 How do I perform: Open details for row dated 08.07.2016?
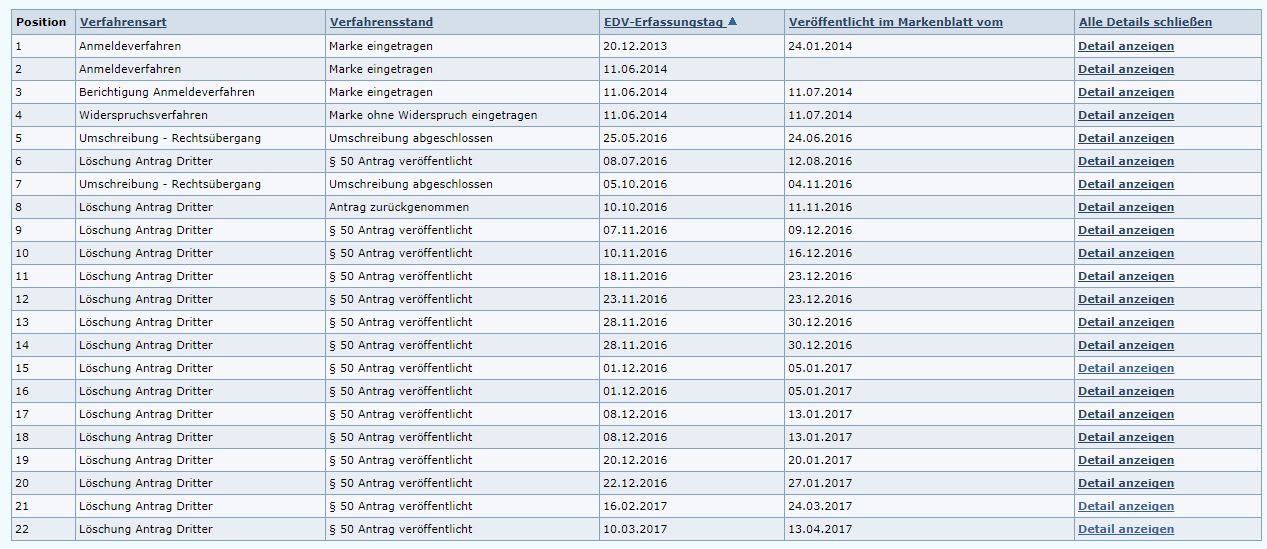tap(1126, 161)
